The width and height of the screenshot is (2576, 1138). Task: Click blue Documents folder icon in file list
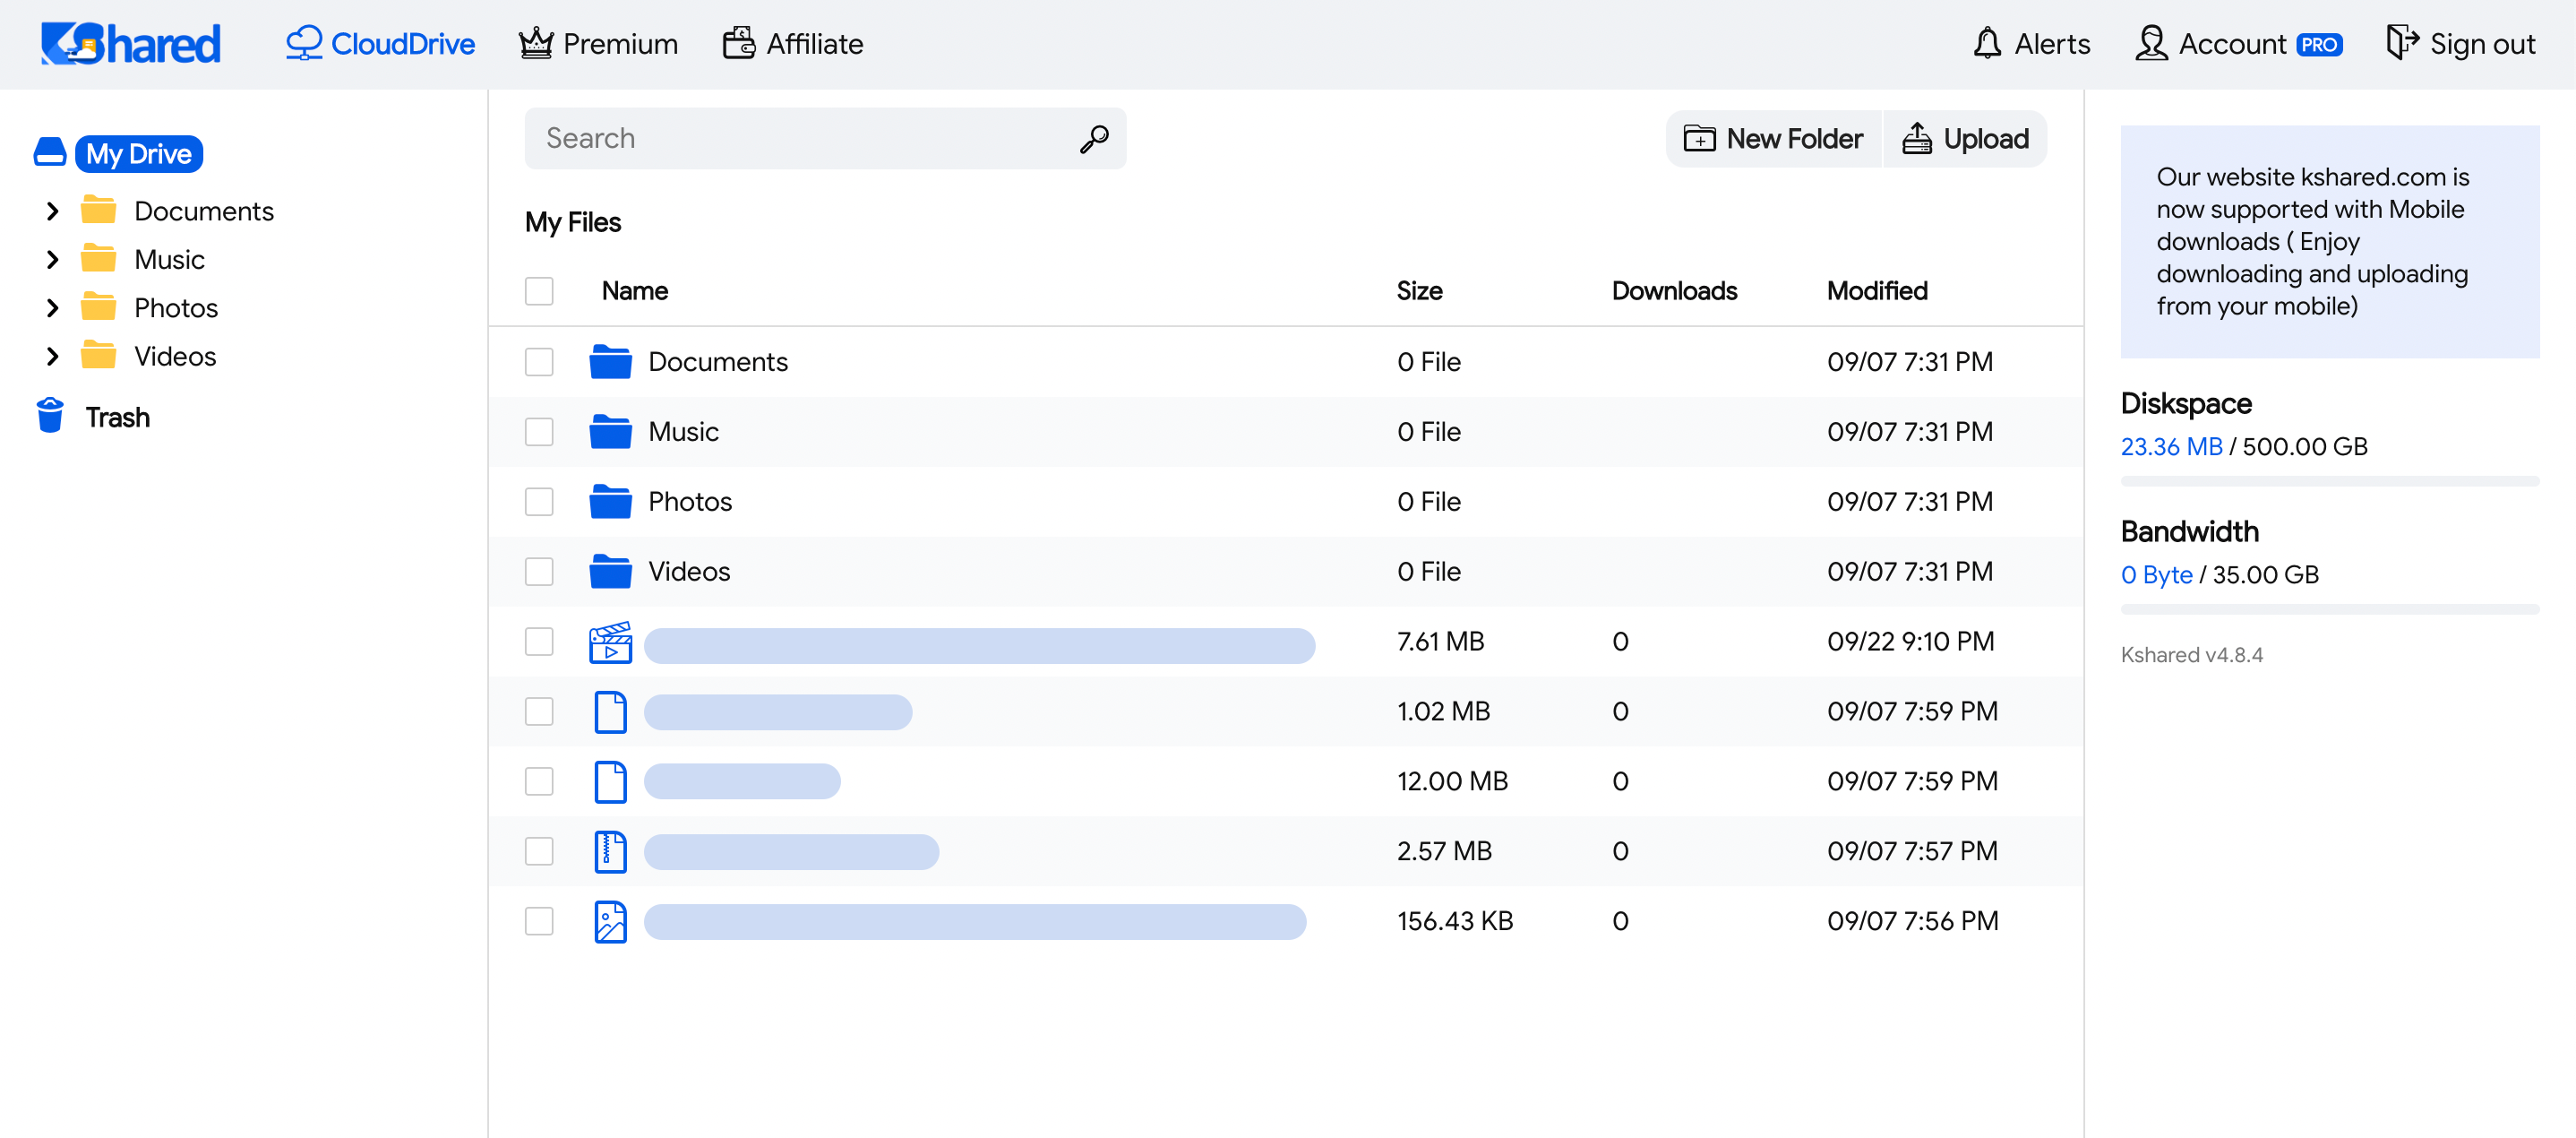coord(610,361)
